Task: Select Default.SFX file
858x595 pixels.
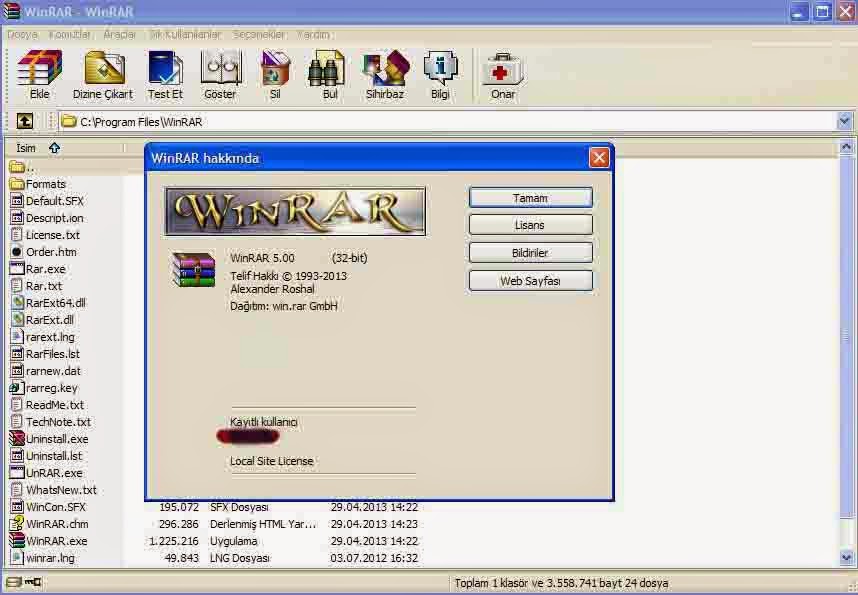Action: point(47,201)
